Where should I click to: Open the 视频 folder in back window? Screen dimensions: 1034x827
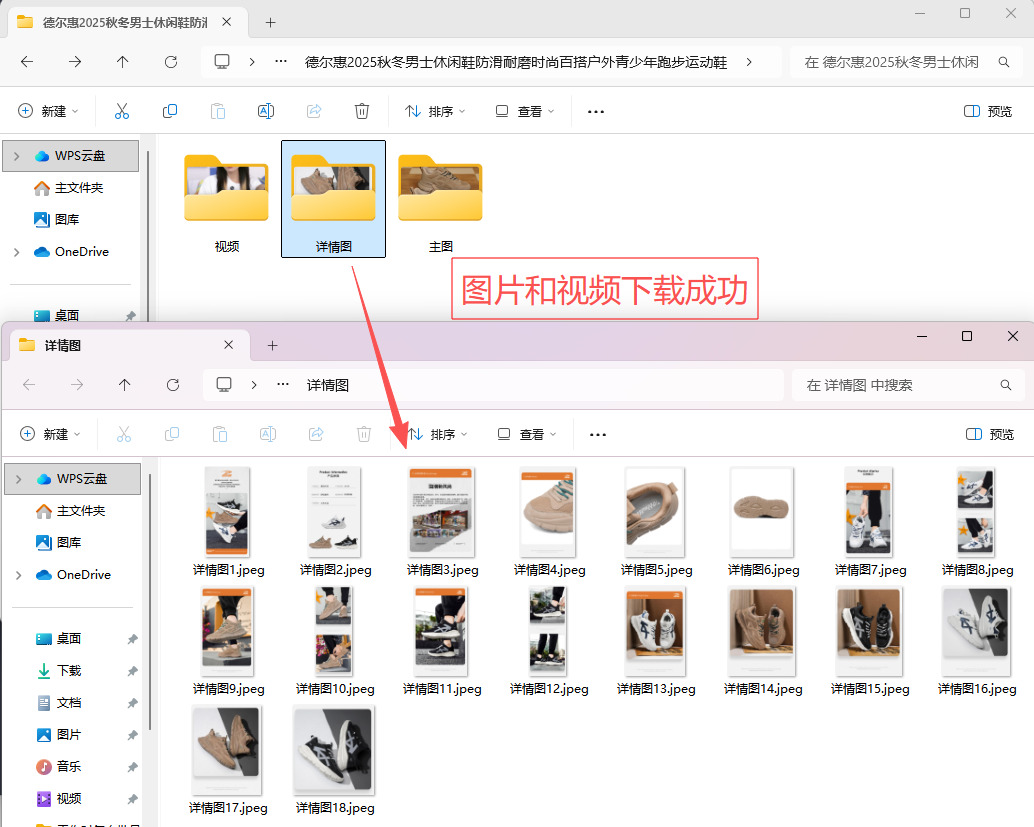coord(226,201)
